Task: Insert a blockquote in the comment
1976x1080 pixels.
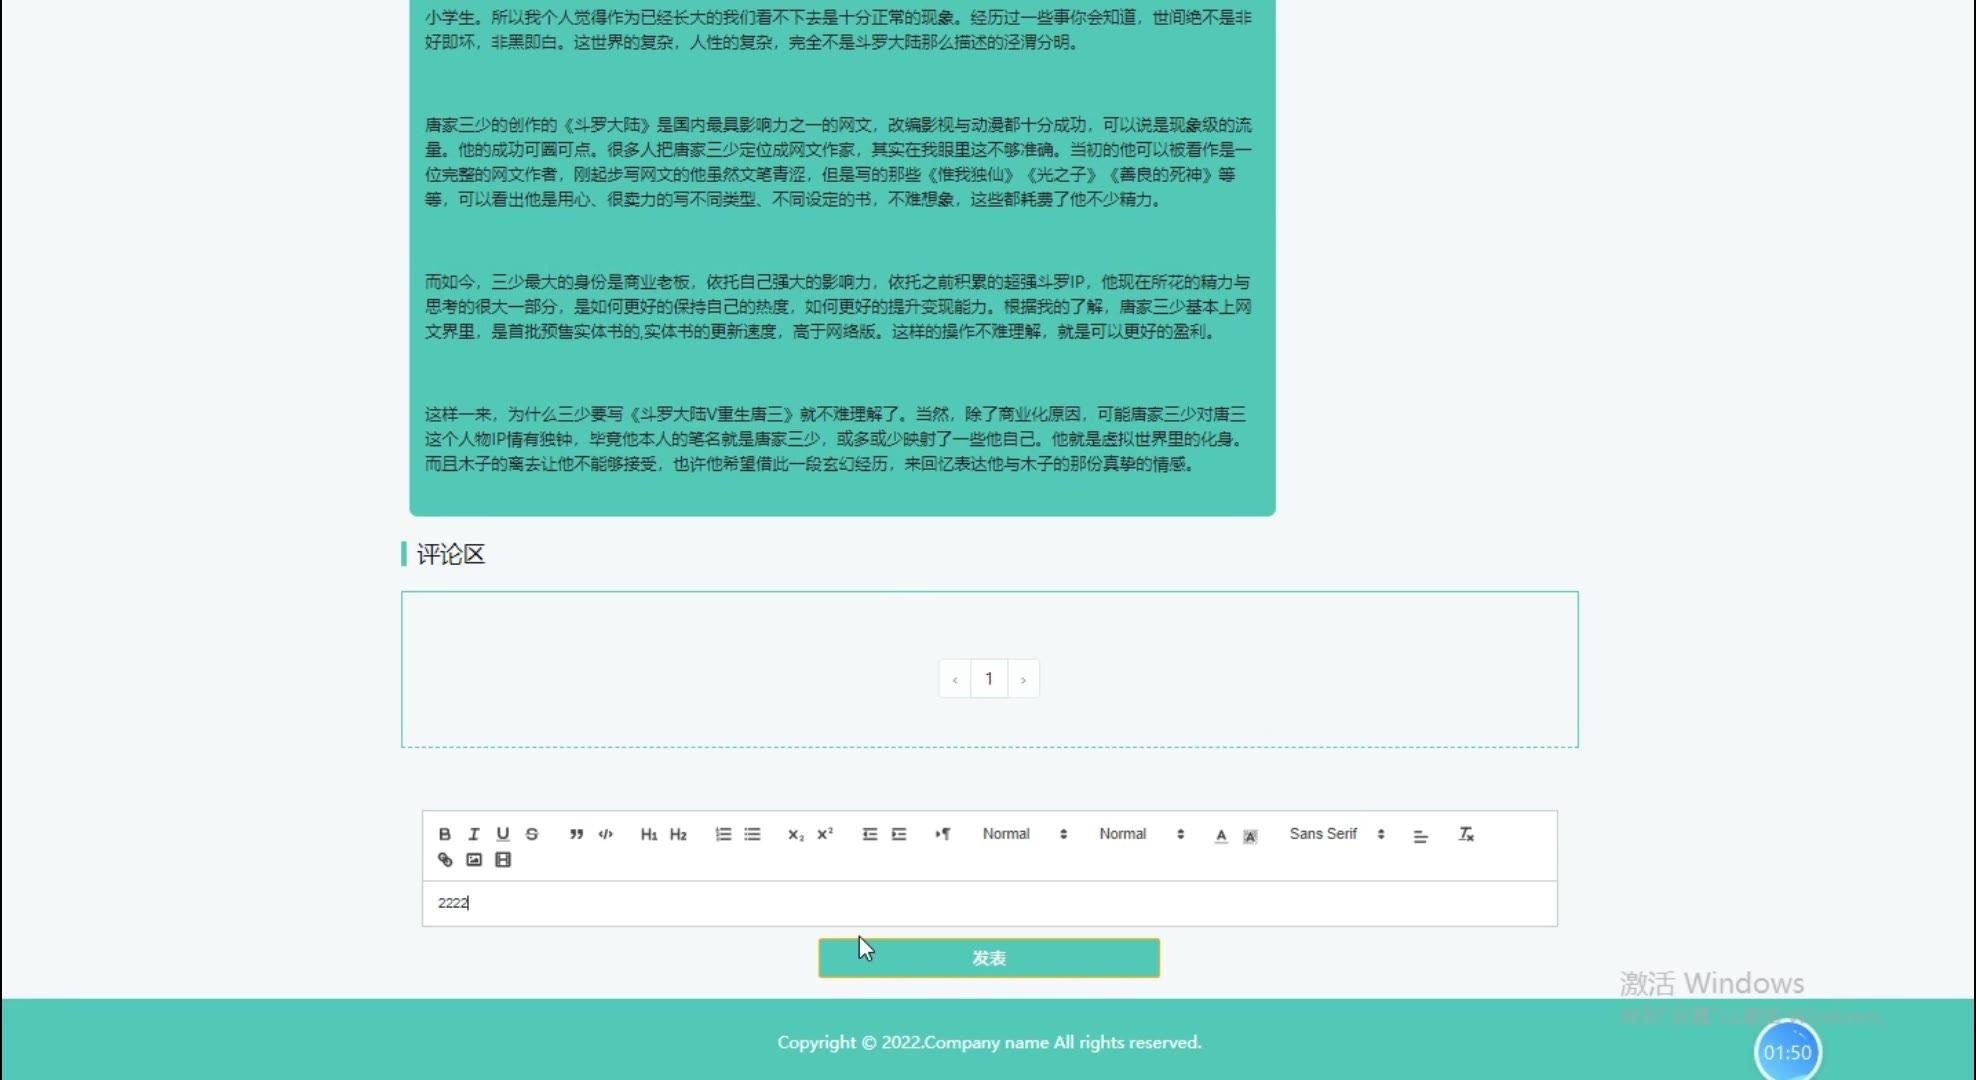Action: (x=576, y=834)
